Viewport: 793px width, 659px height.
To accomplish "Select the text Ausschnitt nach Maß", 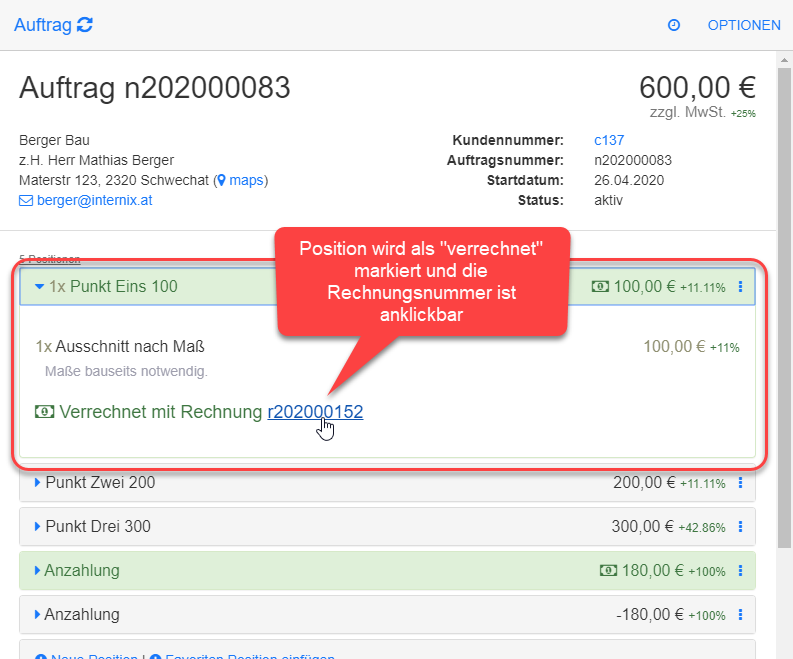I will (x=130, y=346).
